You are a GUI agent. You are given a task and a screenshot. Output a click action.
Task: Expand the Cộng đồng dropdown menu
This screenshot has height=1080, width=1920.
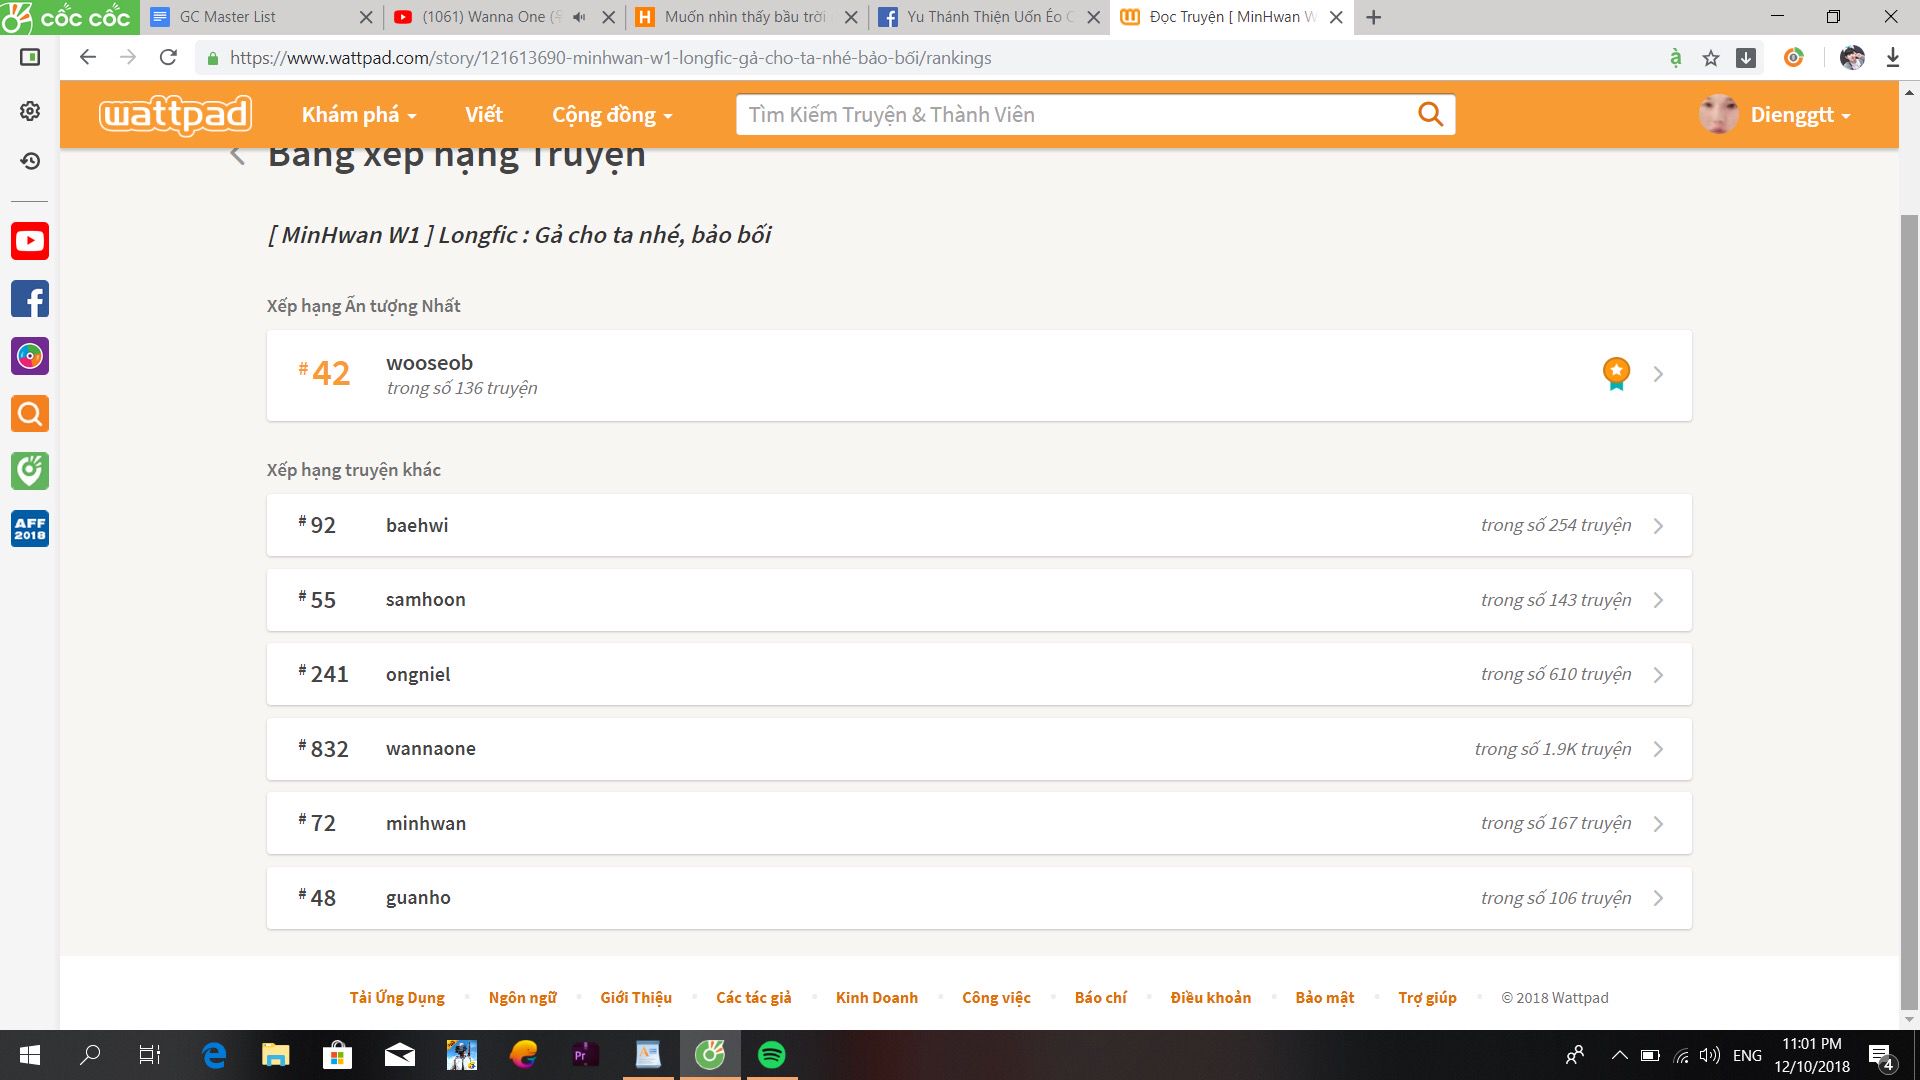[x=611, y=115]
